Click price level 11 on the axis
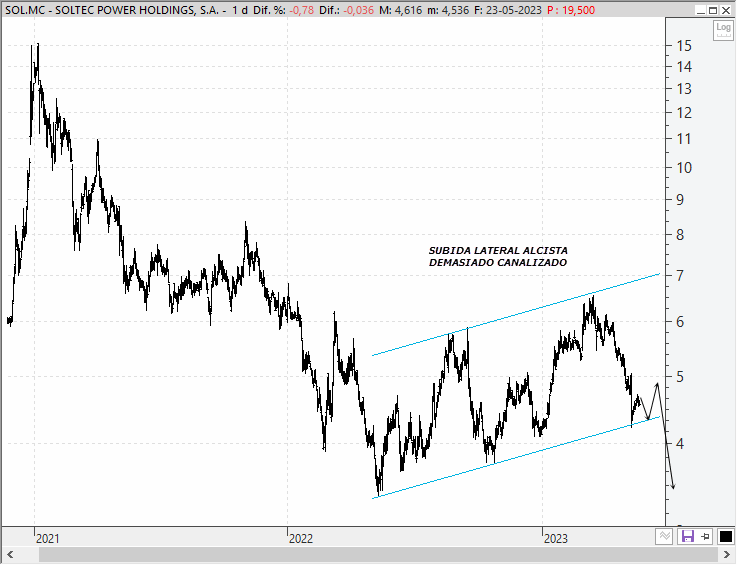 pos(684,139)
